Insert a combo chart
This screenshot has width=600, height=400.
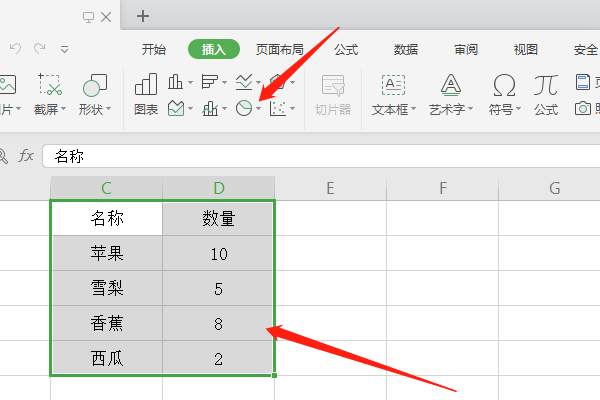point(210,108)
